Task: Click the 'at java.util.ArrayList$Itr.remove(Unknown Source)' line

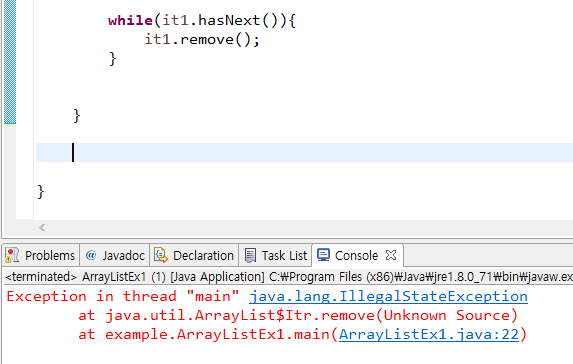Action: [298, 315]
